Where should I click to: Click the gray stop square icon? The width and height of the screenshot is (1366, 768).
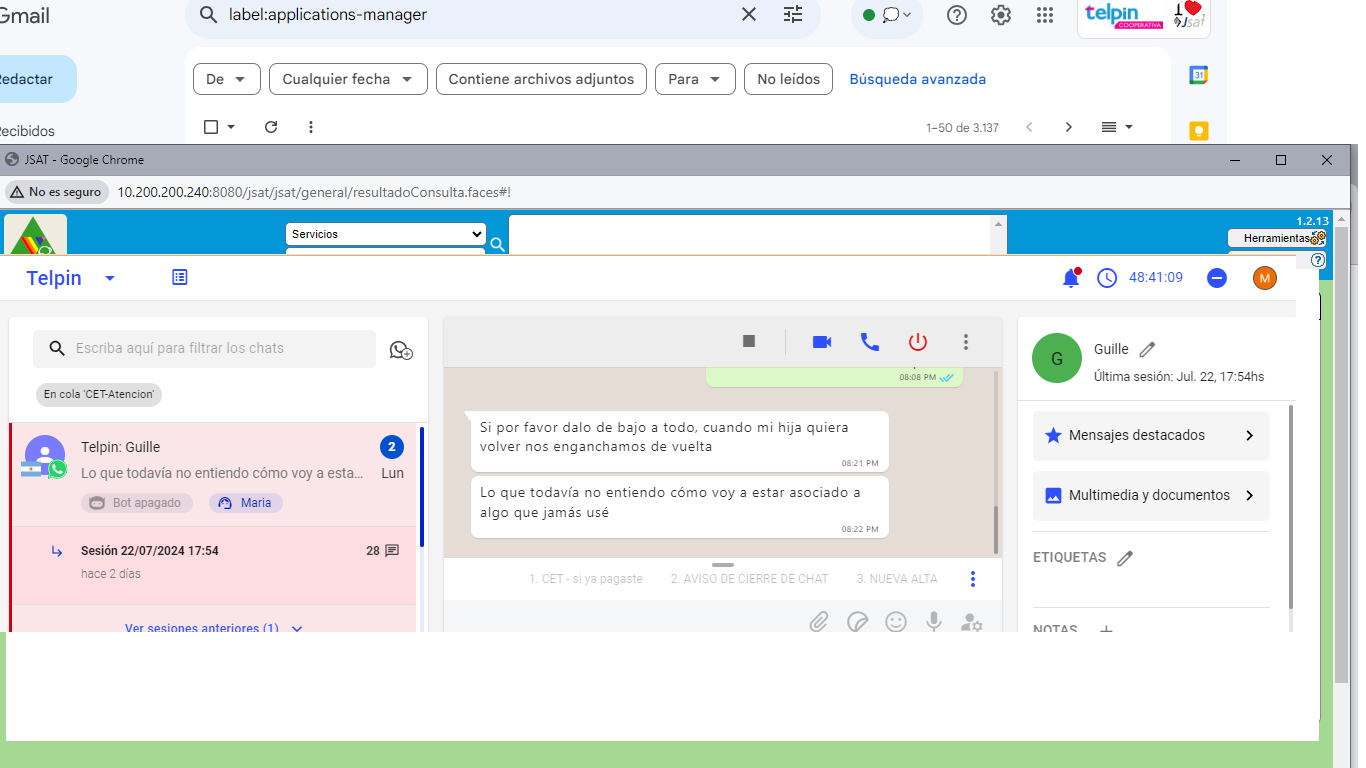tap(749, 342)
